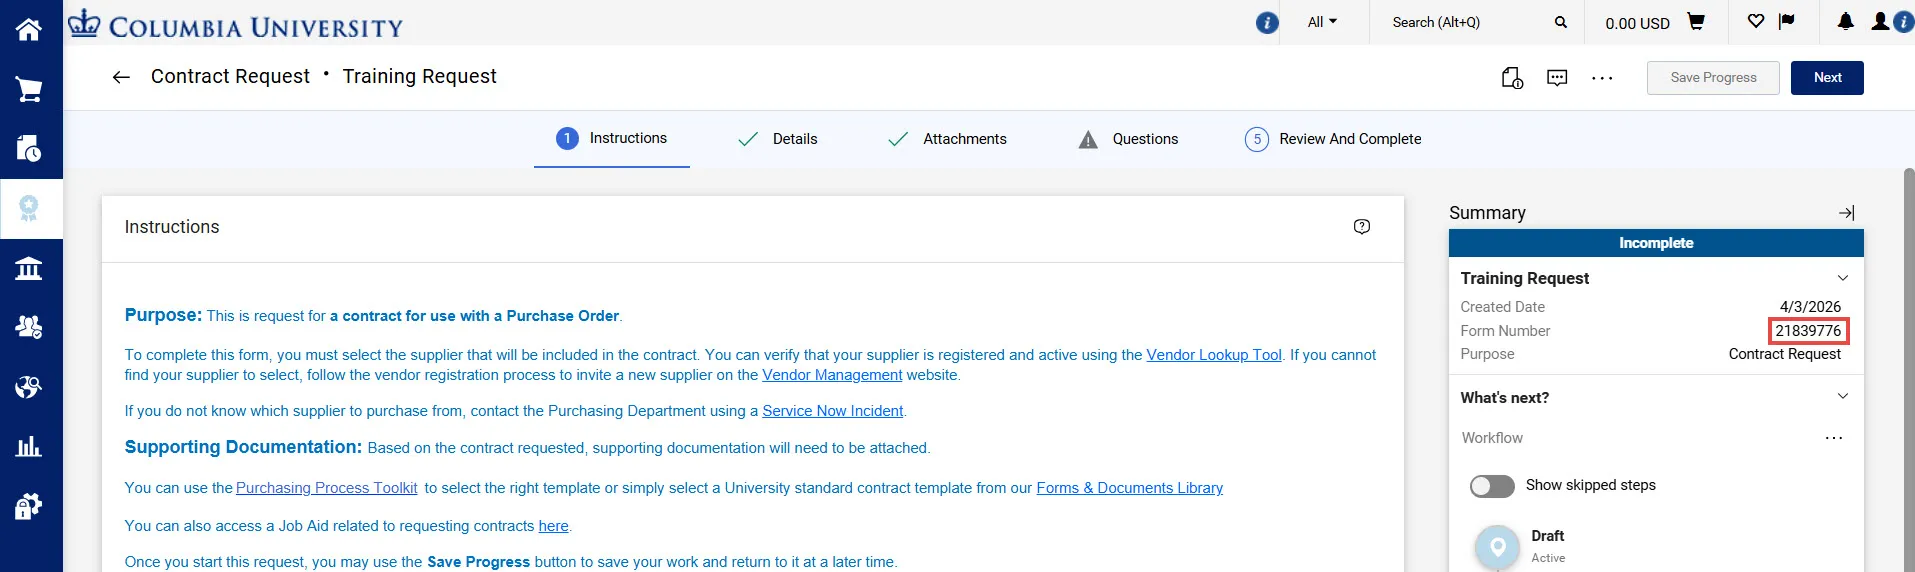1915x572 pixels.
Task: Click the blue info icon left of All
Action: click(x=1267, y=22)
